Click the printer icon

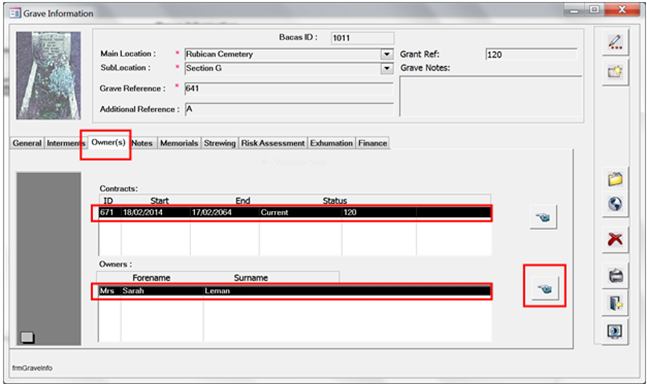pyautogui.click(x=615, y=275)
